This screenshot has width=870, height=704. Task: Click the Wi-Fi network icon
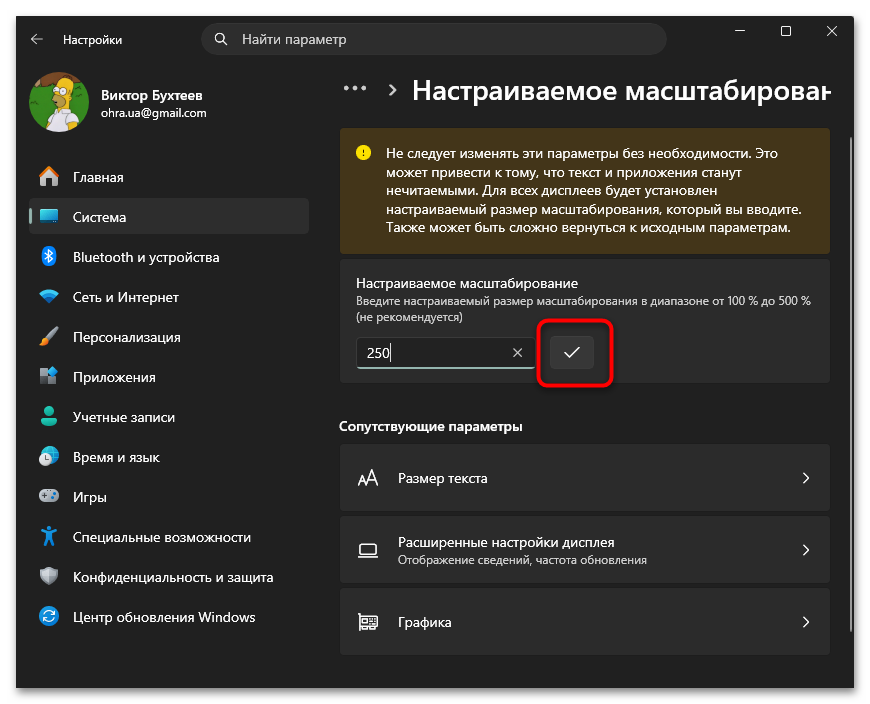[49, 297]
